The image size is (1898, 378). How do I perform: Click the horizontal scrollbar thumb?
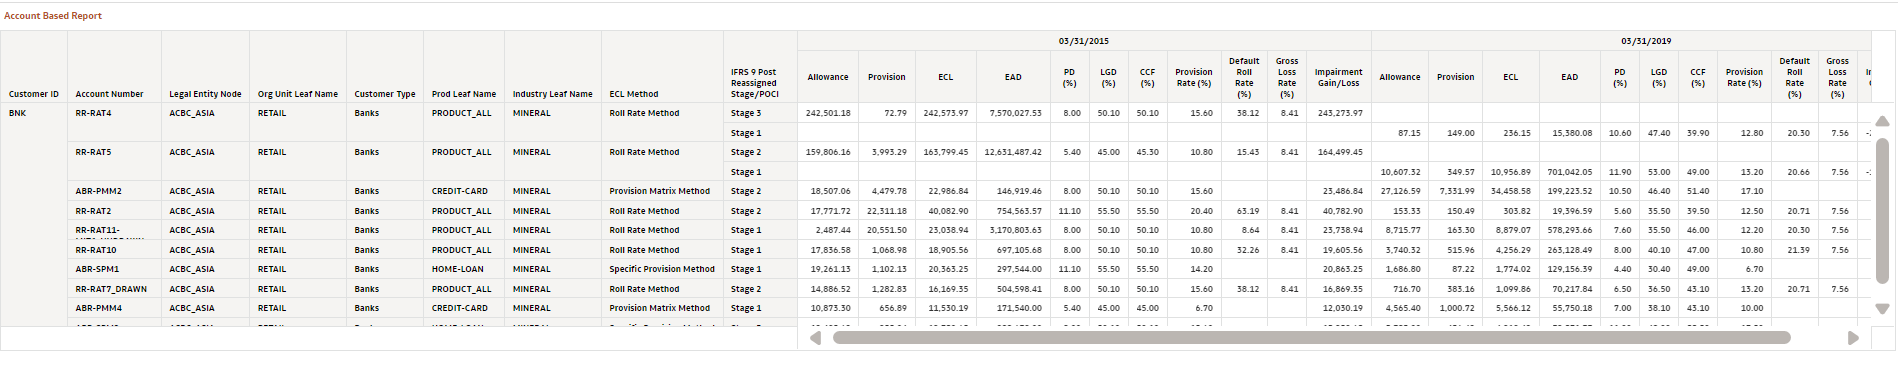pyautogui.click(x=1311, y=338)
